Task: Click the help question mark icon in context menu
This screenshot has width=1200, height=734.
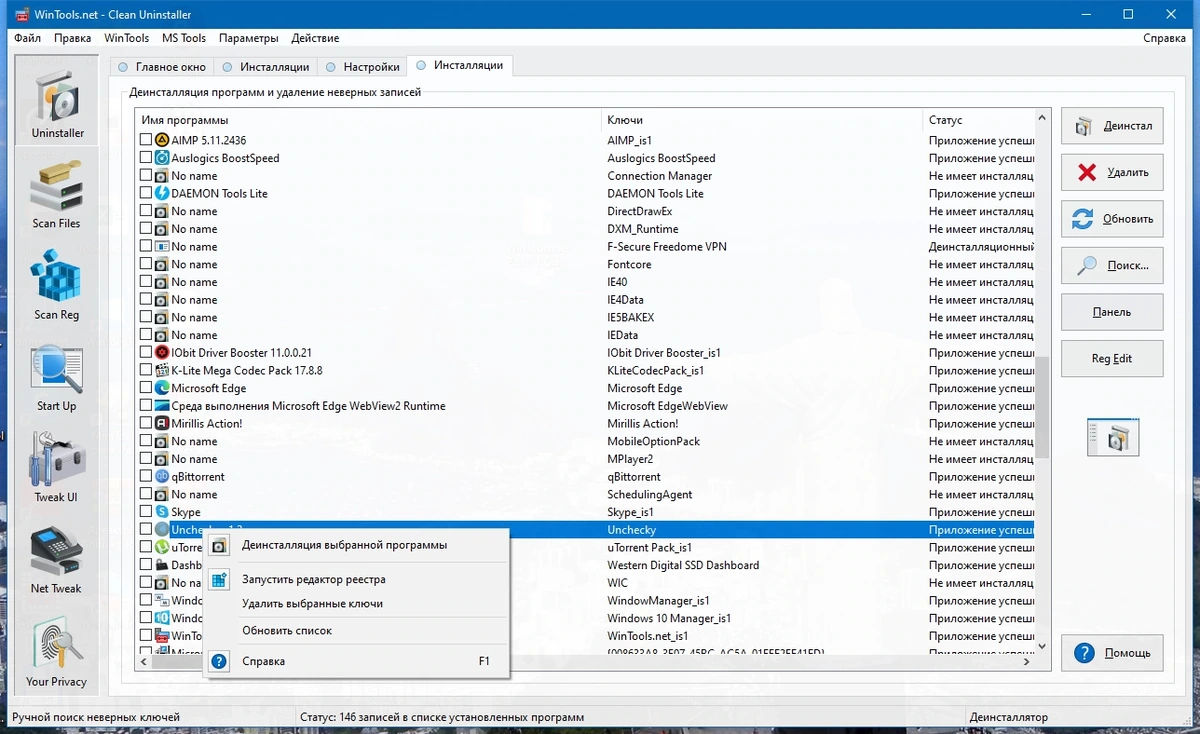Action: (x=221, y=661)
